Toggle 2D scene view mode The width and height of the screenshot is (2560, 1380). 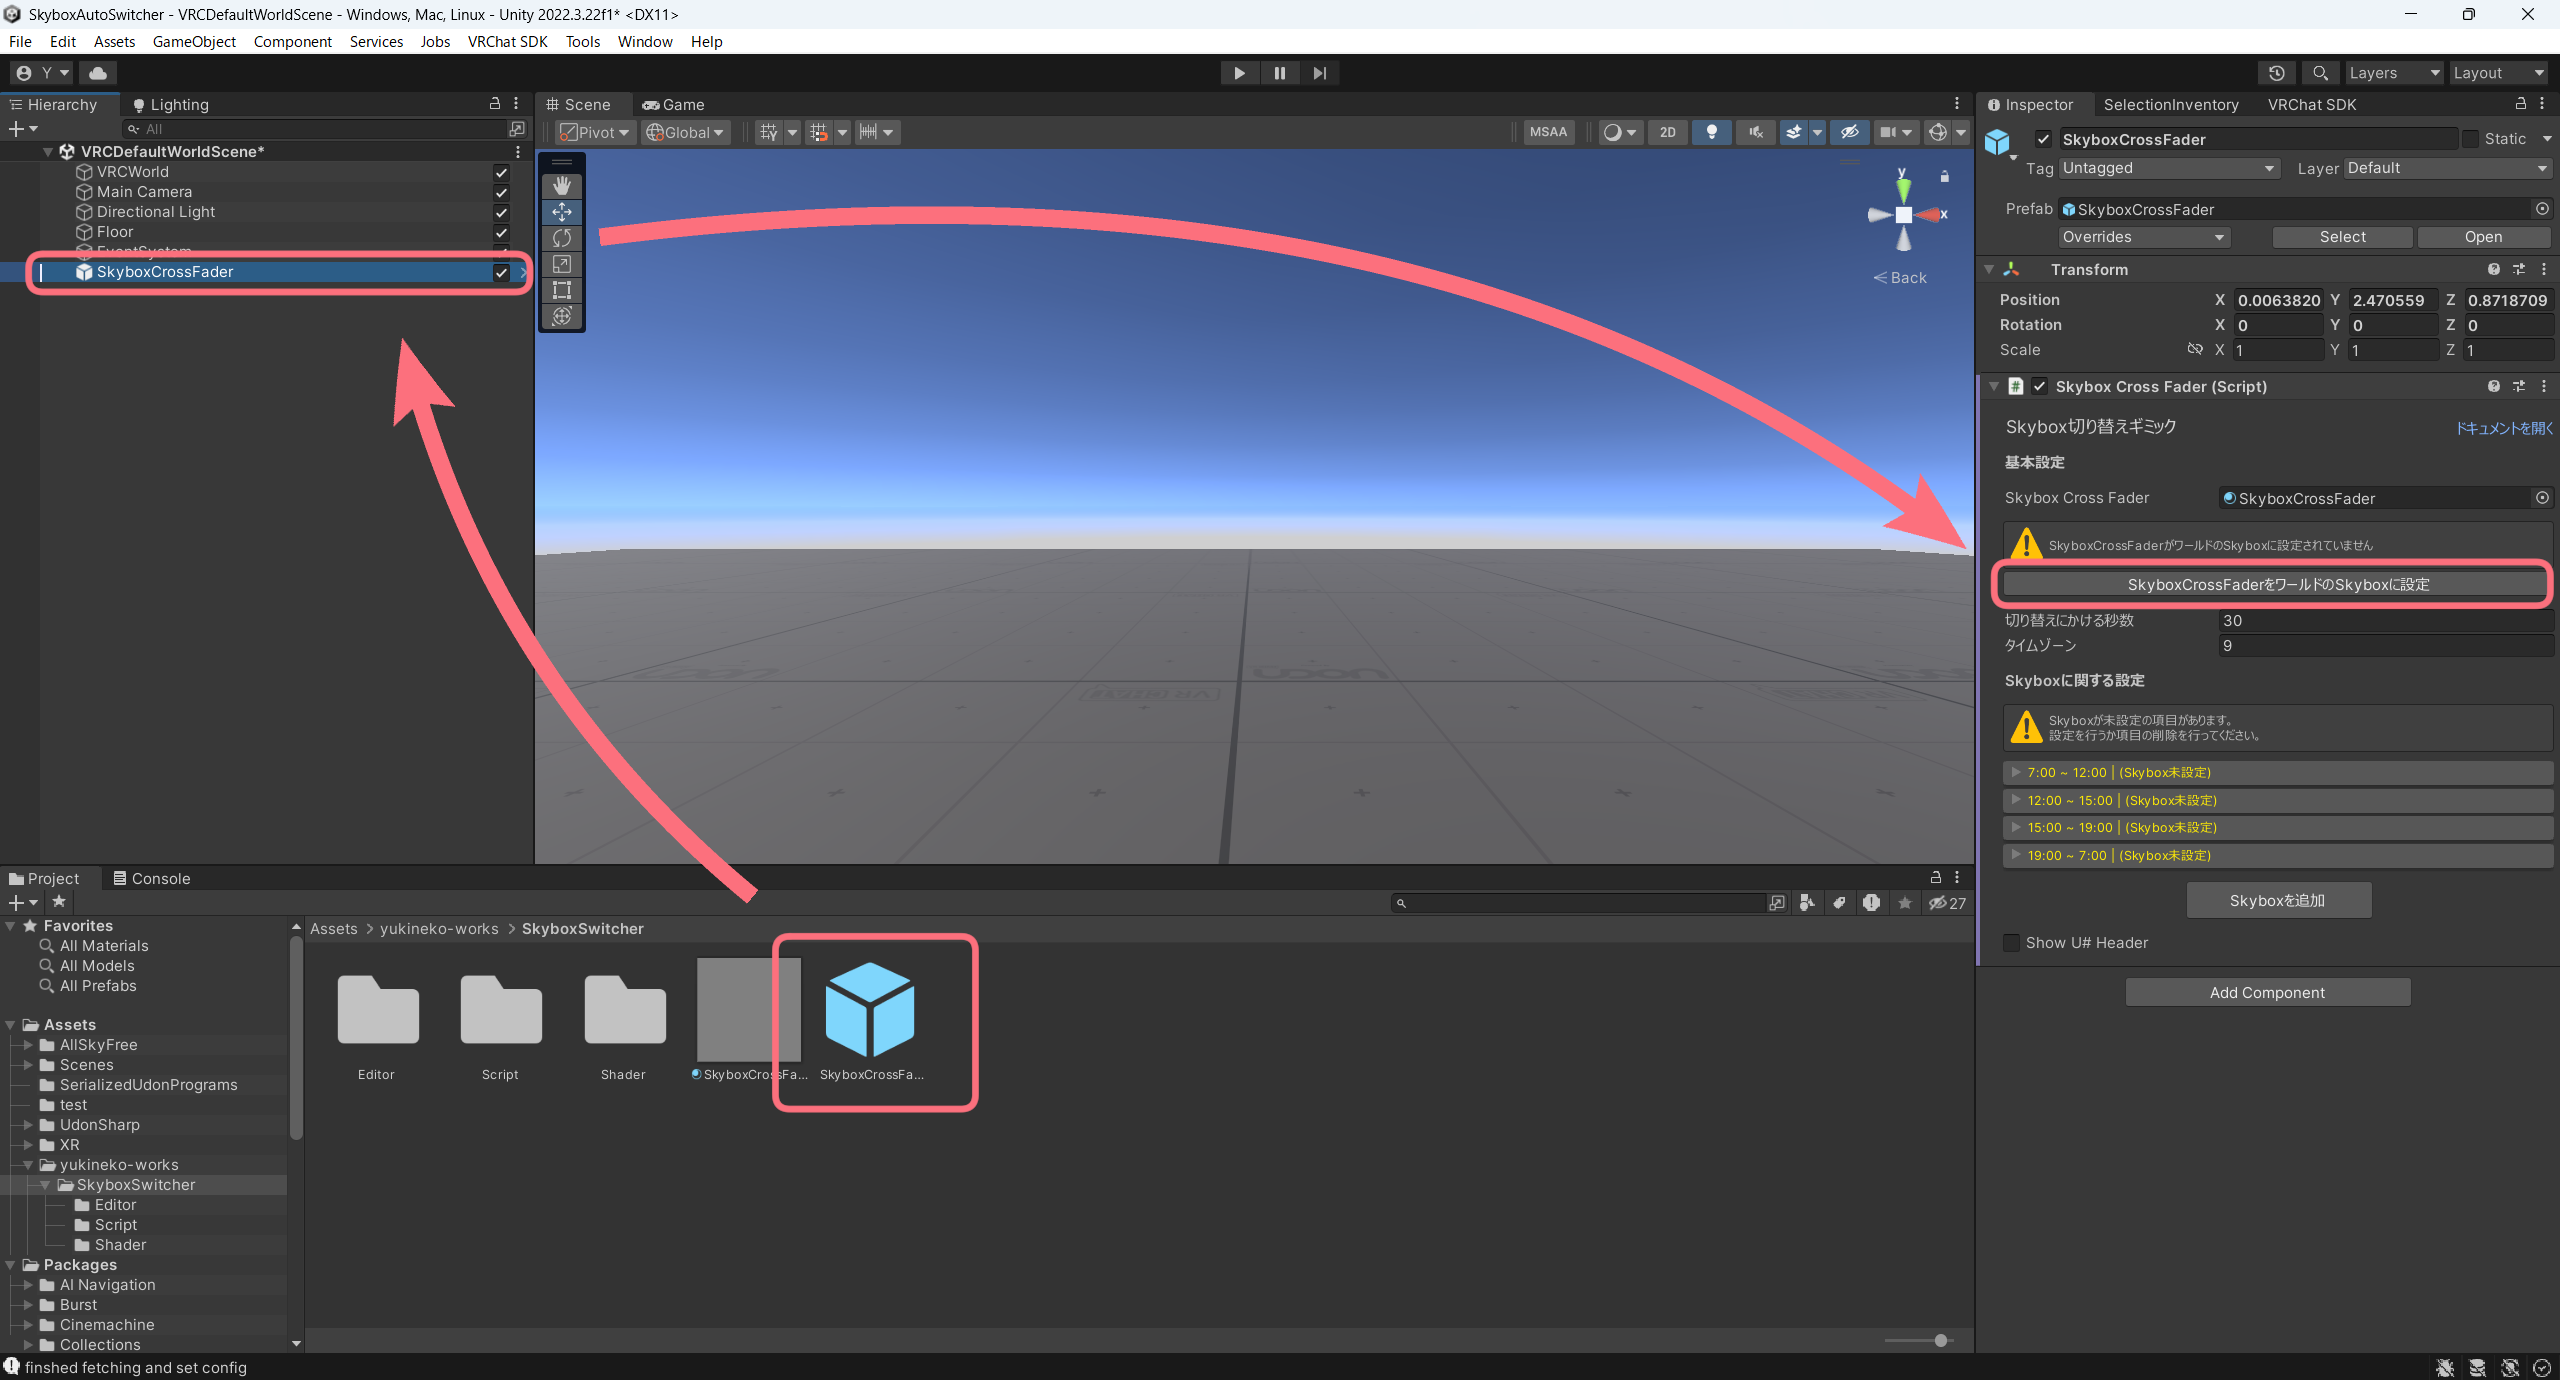tap(1668, 132)
